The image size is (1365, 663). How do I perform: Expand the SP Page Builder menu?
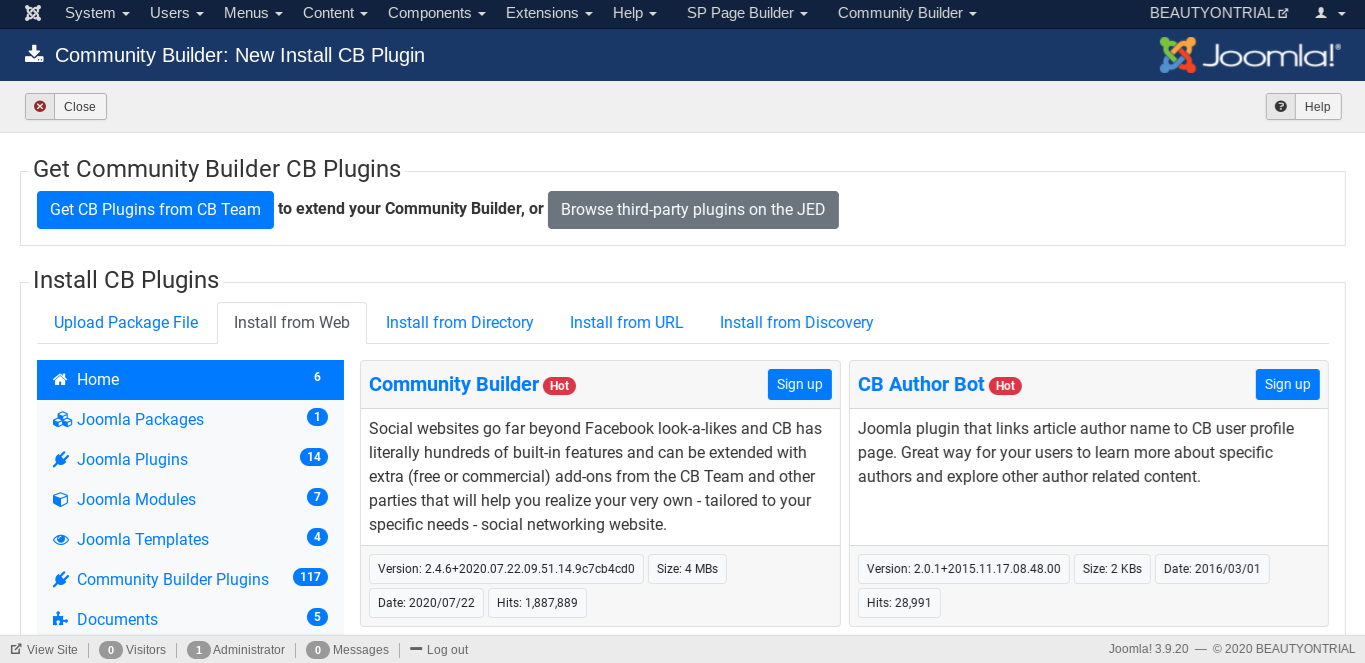point(747,13)
